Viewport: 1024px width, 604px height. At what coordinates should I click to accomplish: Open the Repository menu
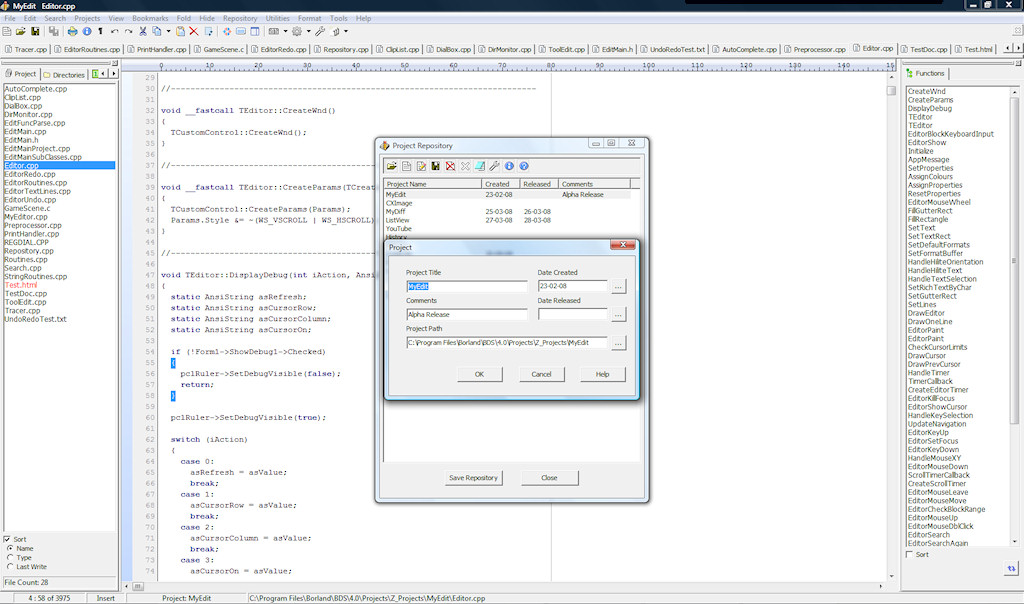click(240, 18)
